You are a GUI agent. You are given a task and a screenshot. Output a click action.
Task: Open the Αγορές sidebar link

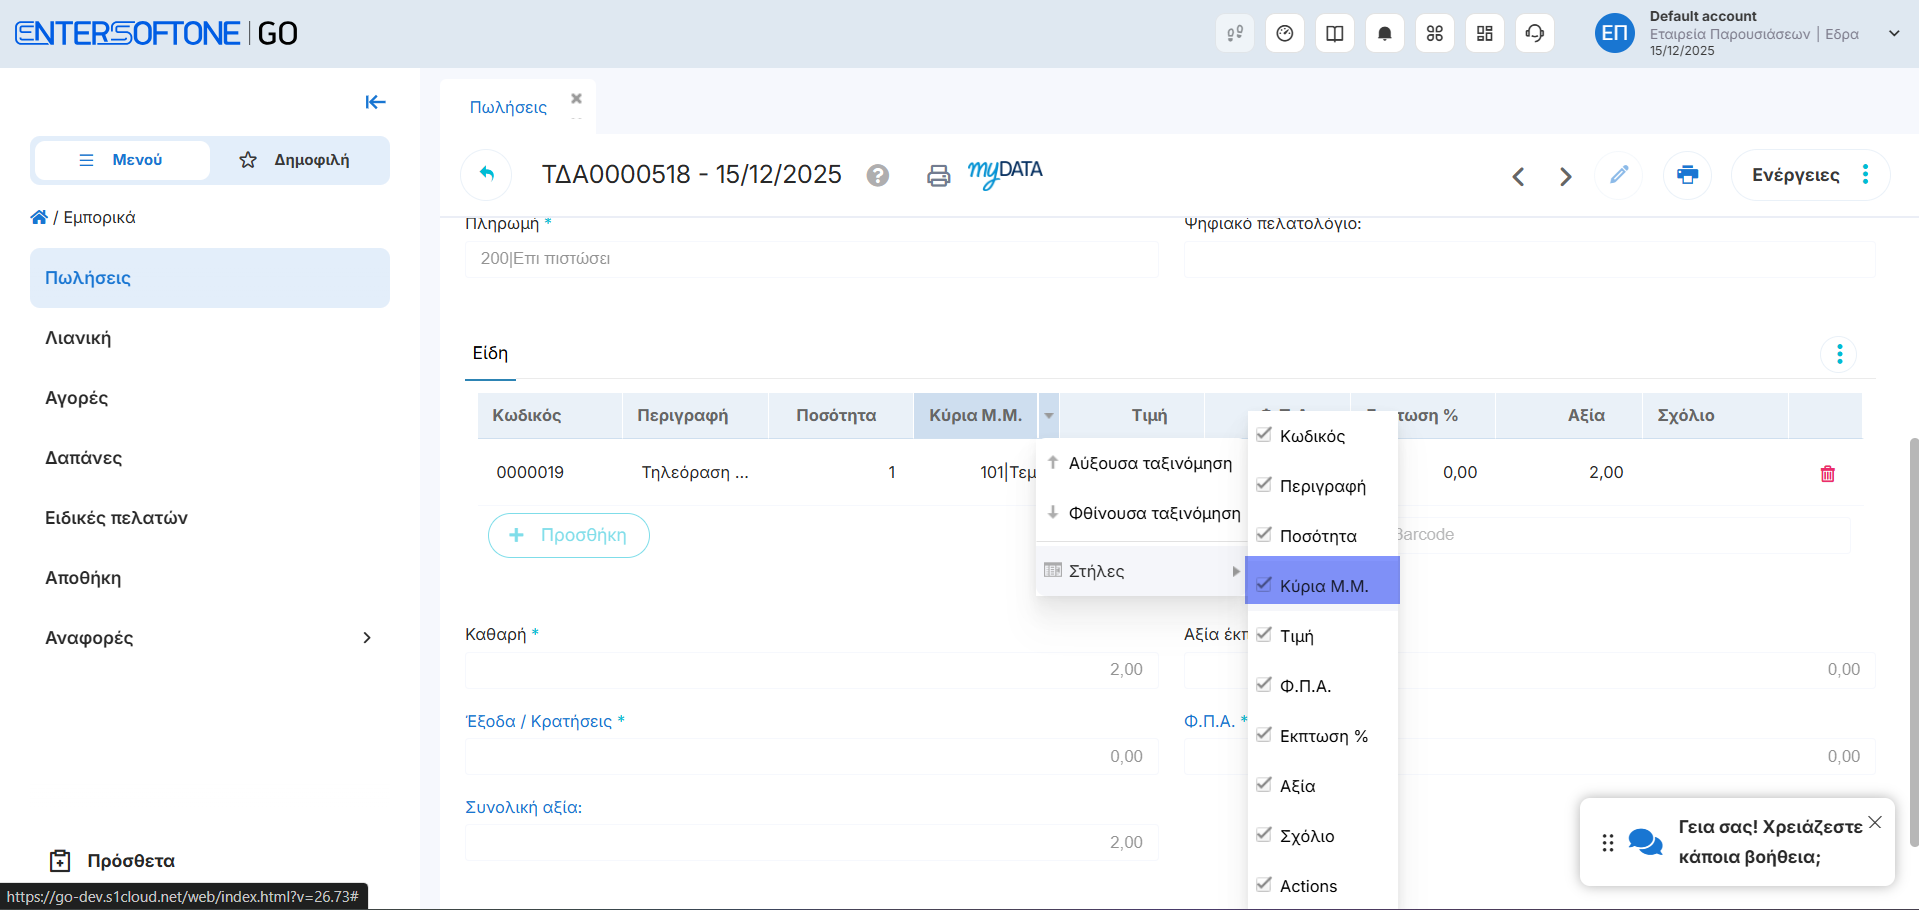point(77,398)
